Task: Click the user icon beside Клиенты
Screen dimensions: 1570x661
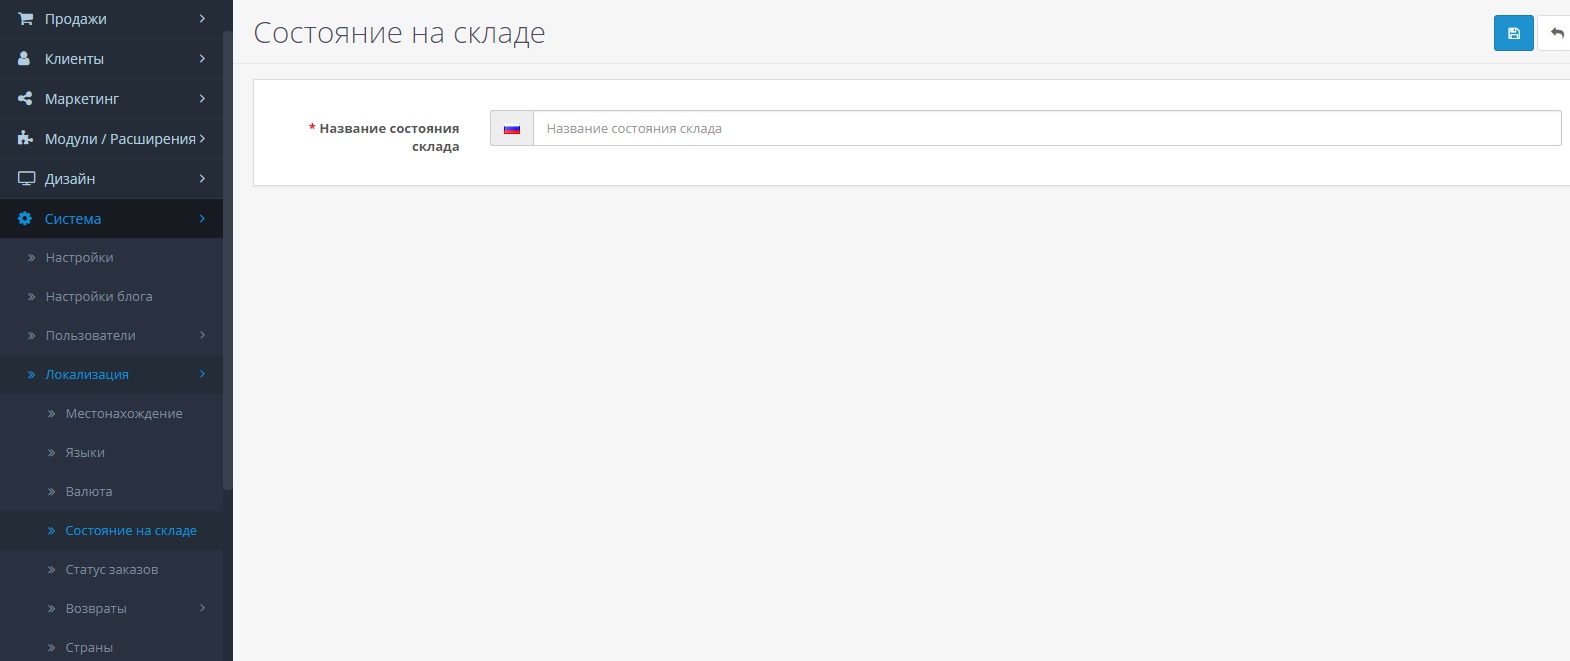Action: point(25,59)
